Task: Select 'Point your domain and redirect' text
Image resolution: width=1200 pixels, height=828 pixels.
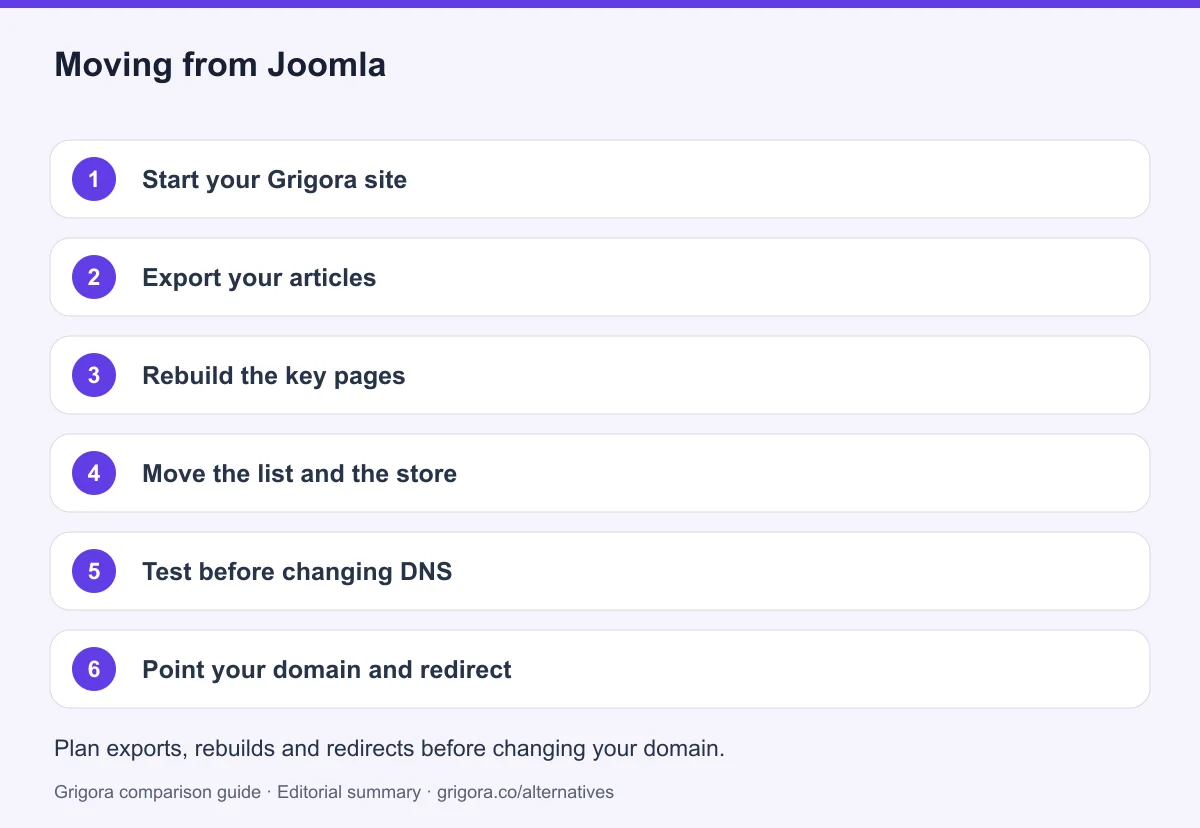Action: (x=327, y=670)
